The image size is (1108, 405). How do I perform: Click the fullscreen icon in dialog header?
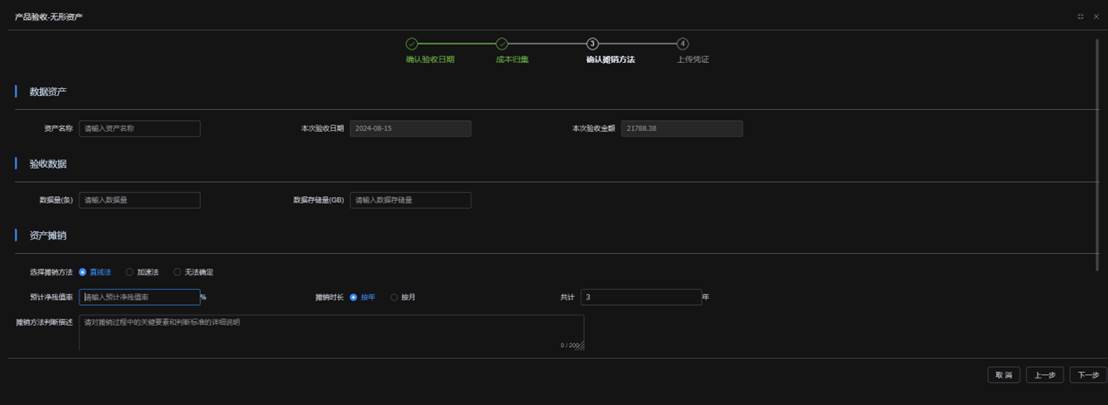[x=1080, y=17]
